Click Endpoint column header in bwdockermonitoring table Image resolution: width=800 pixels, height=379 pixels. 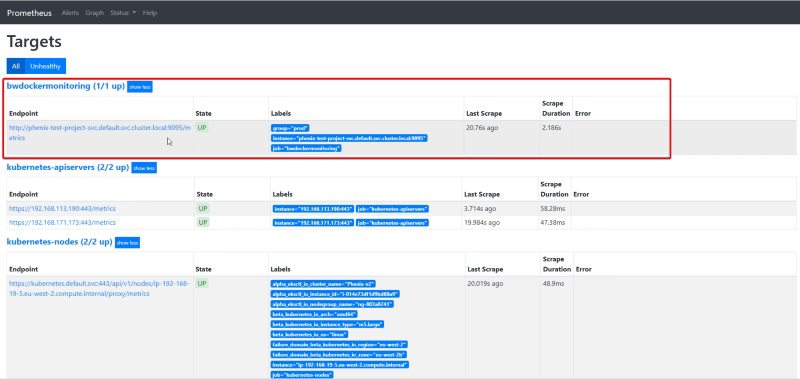click(23, 114)
